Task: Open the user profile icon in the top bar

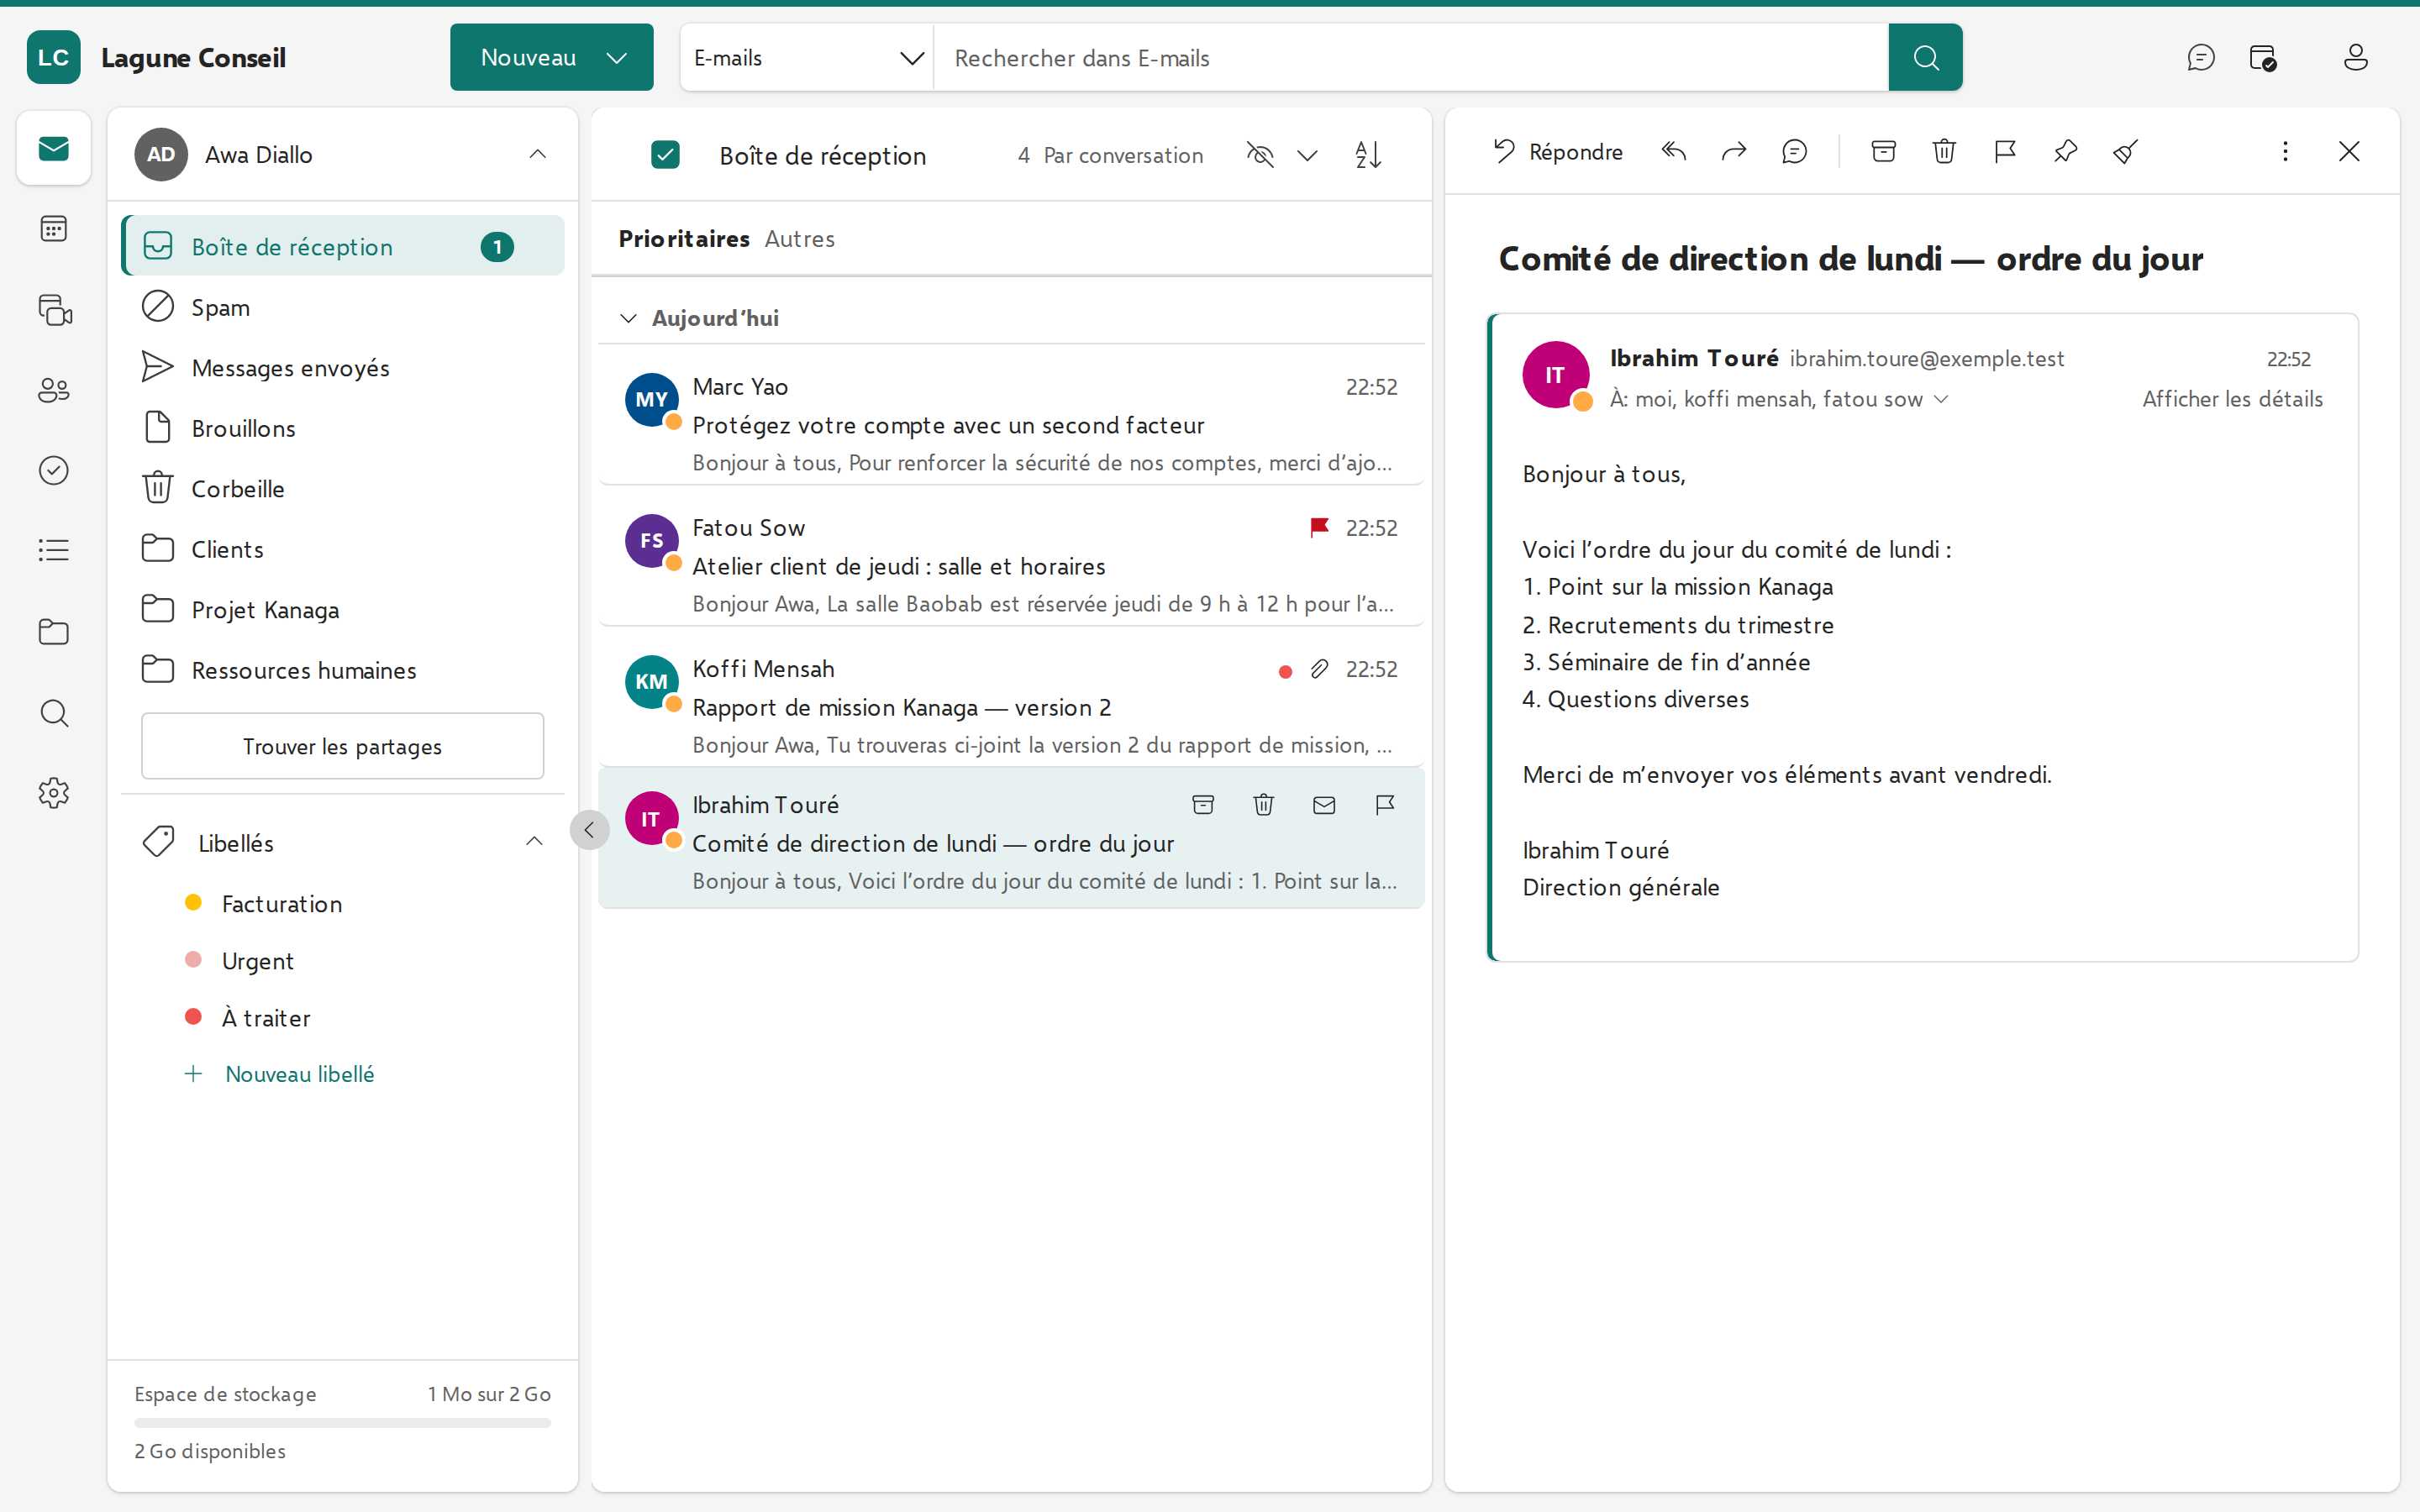Action: [x=2355, y=58]
